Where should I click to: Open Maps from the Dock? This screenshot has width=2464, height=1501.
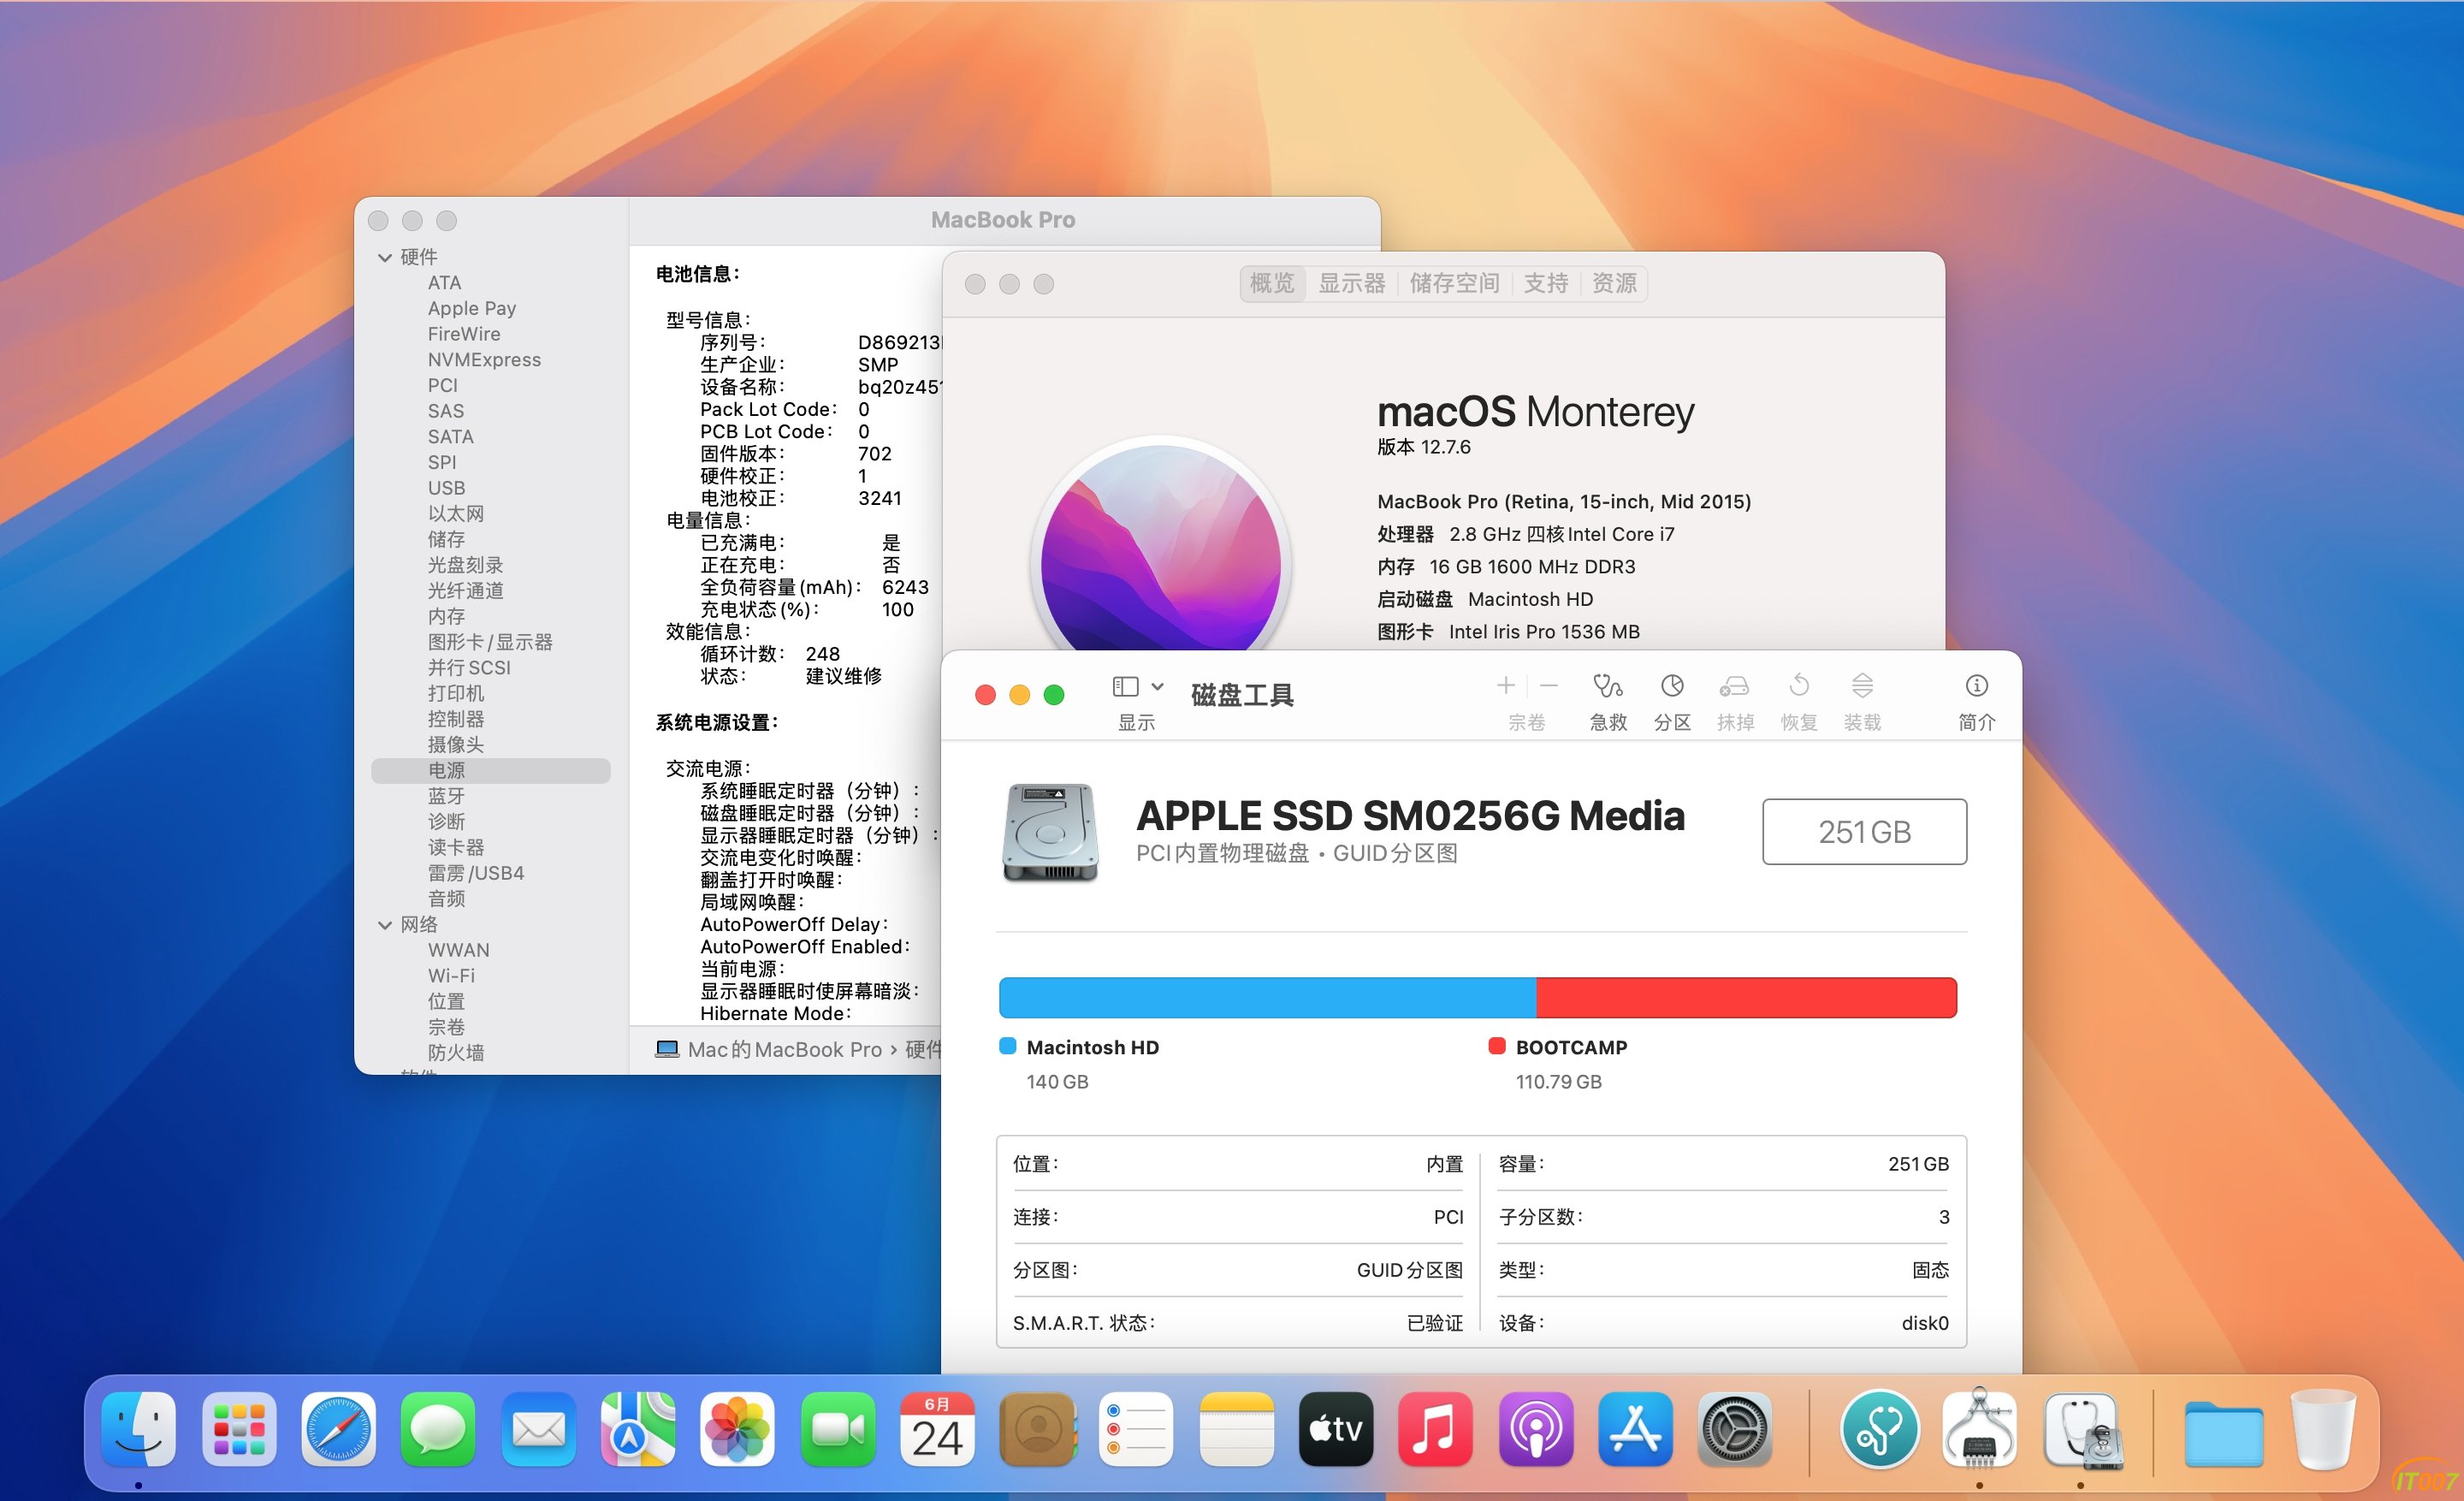637,1429
